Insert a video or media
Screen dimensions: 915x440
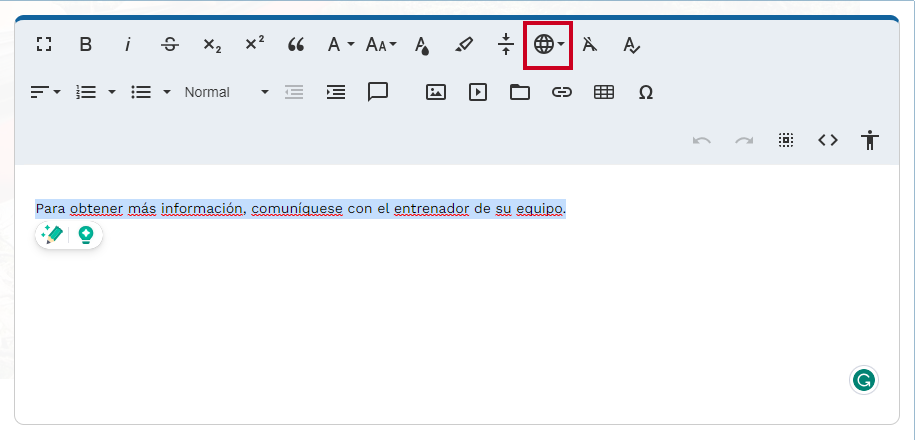478,92
